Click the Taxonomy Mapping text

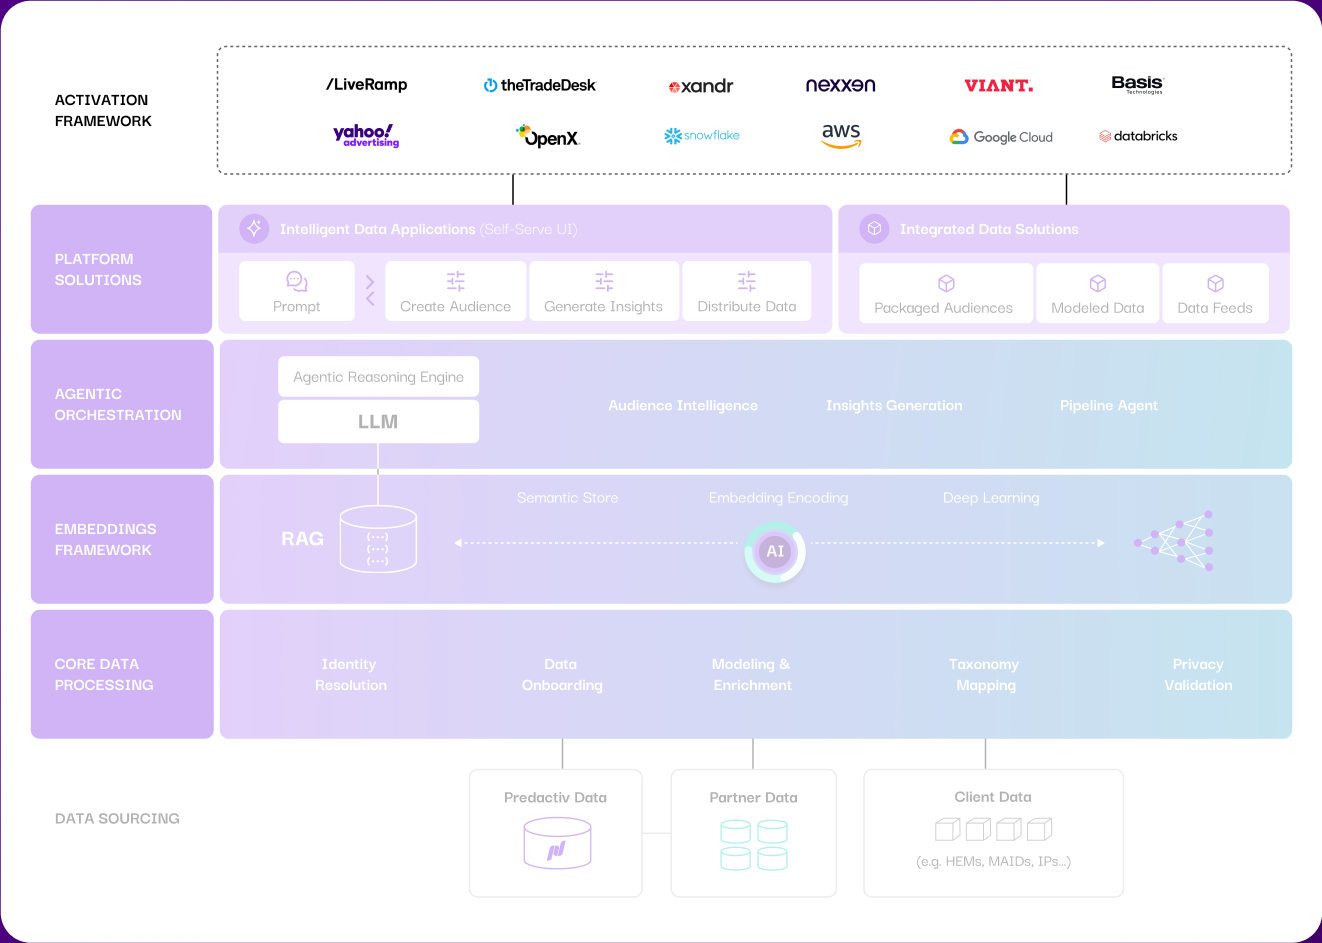(x=985, y=674)
